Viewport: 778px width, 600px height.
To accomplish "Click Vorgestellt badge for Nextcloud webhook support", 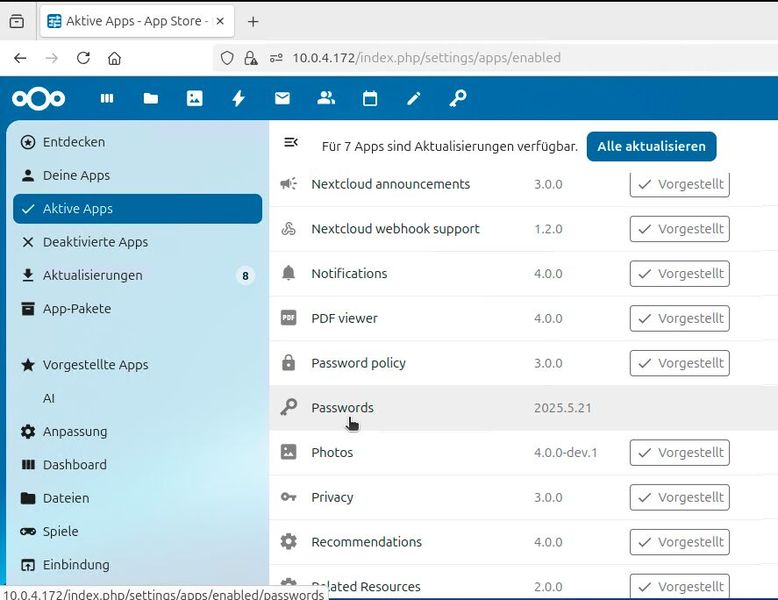I will (680, 229).
